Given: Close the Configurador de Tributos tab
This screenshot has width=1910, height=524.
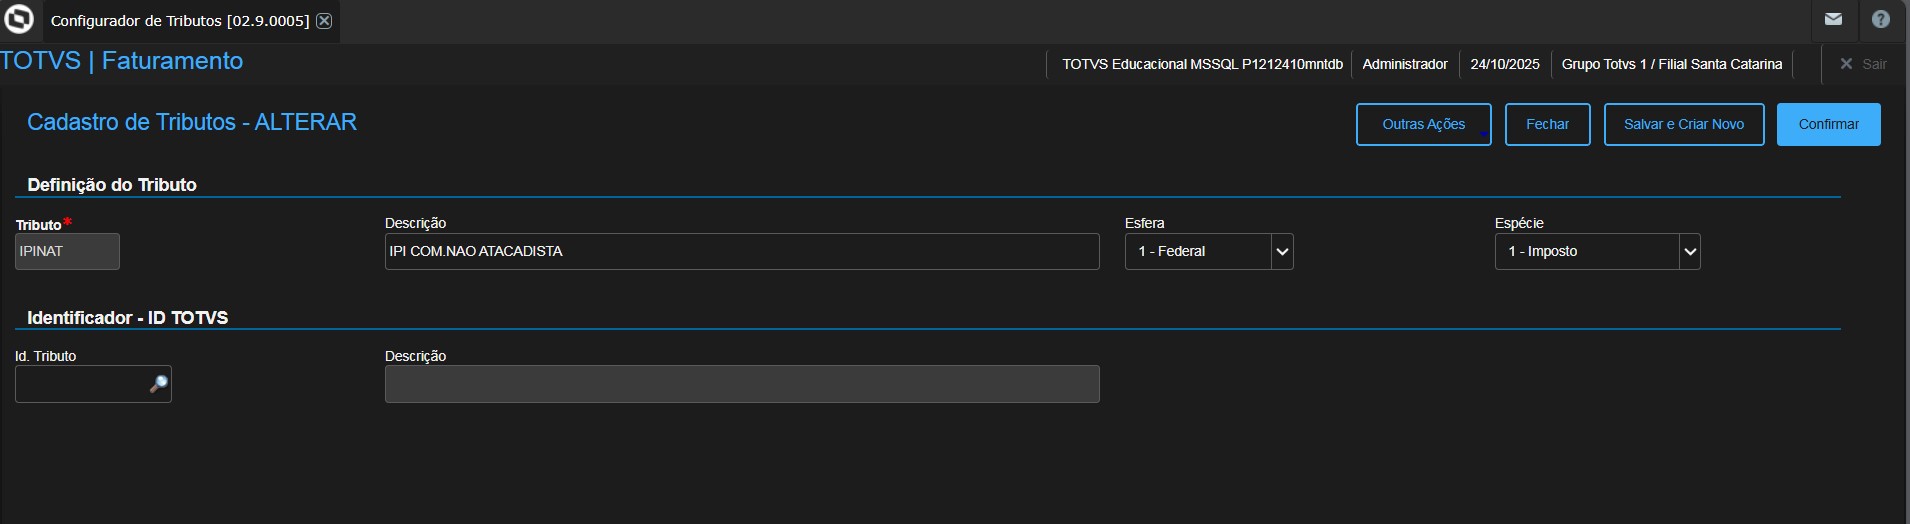Looking at the screenshot, I should tap(324, 21).
